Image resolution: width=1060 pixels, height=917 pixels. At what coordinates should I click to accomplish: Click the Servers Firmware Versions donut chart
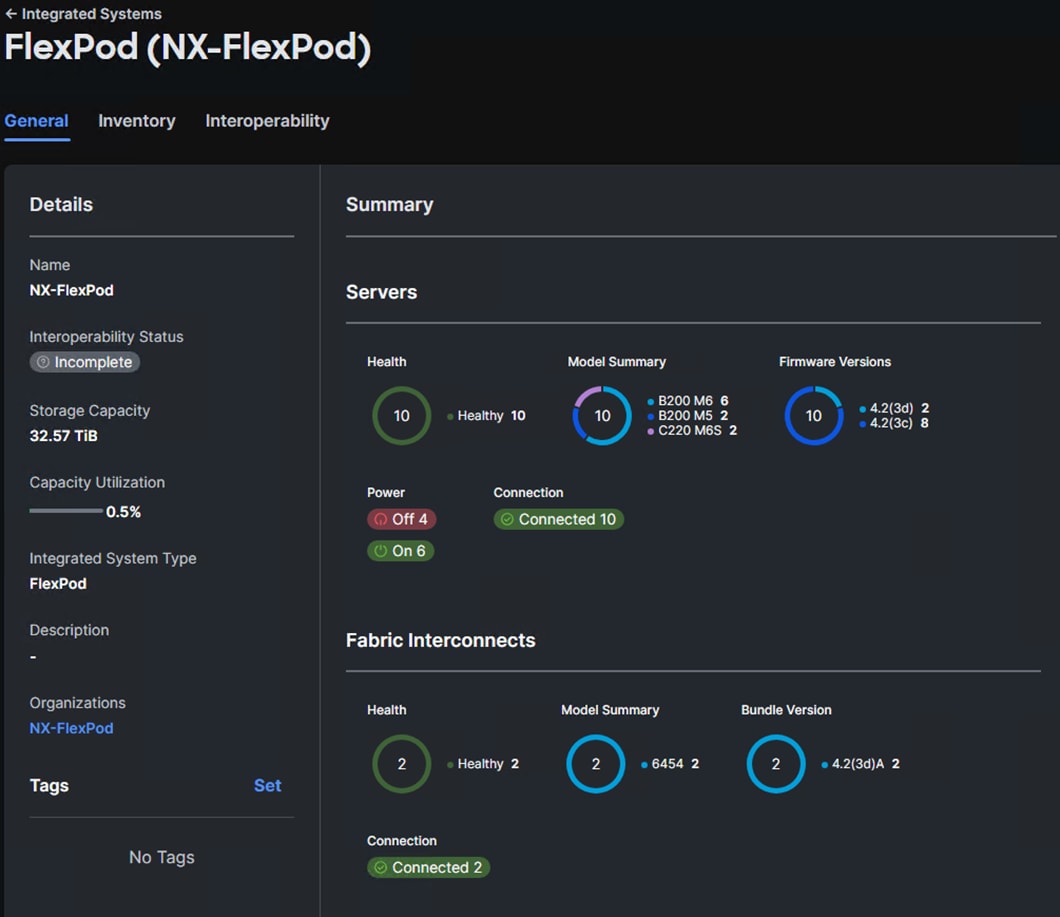coord(813,416)
